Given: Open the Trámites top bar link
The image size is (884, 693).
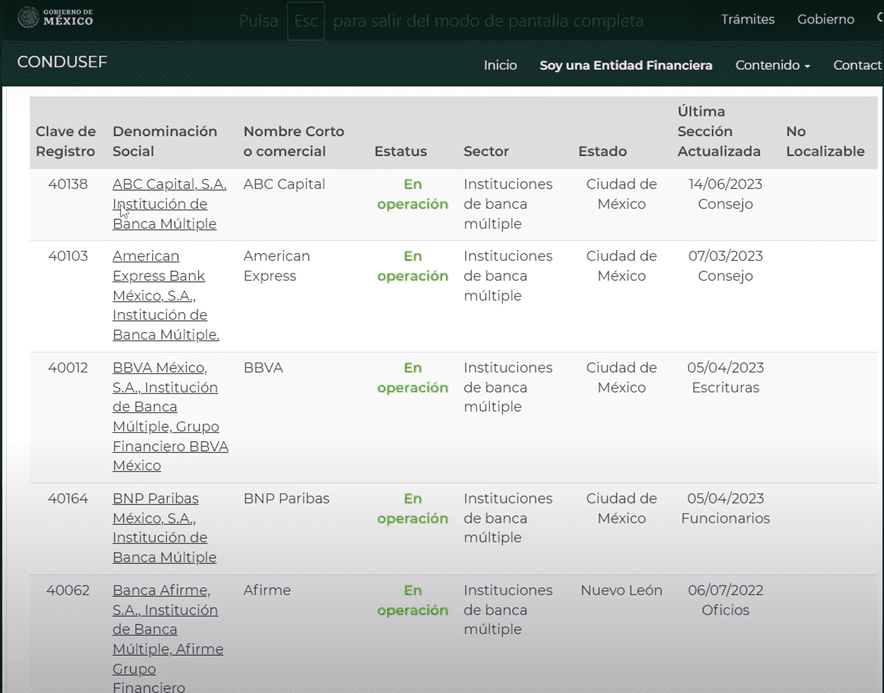Looking at the screenshot, I should pos(747,19).
